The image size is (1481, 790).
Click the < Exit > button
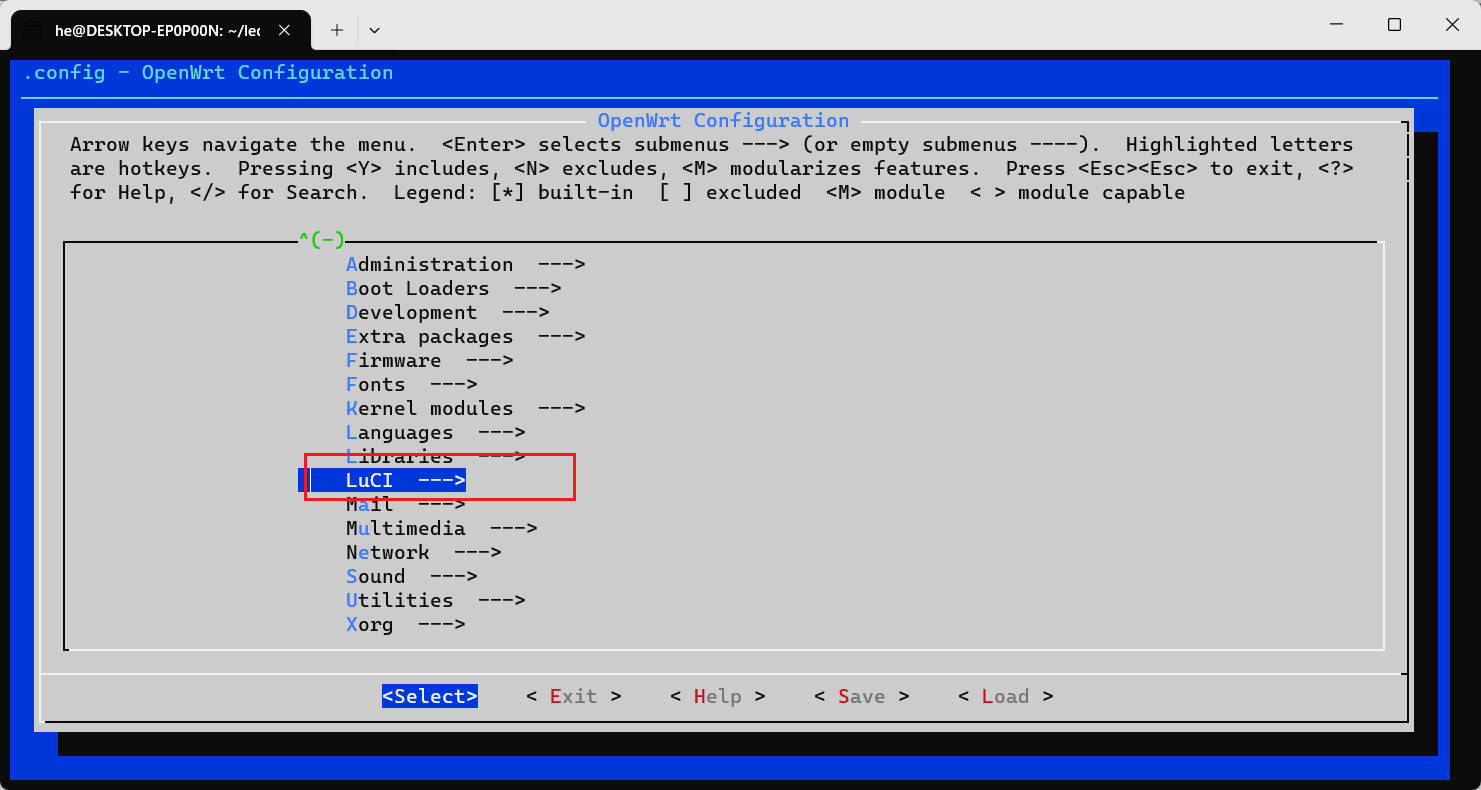[574, 696]
